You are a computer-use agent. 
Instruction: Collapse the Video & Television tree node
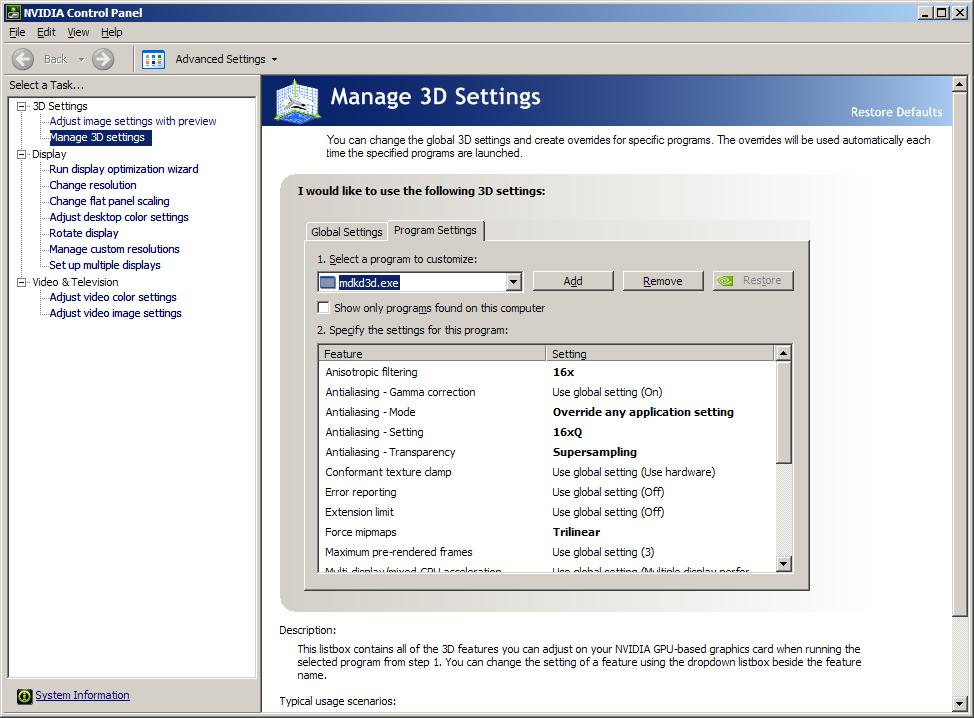[22, 282]
